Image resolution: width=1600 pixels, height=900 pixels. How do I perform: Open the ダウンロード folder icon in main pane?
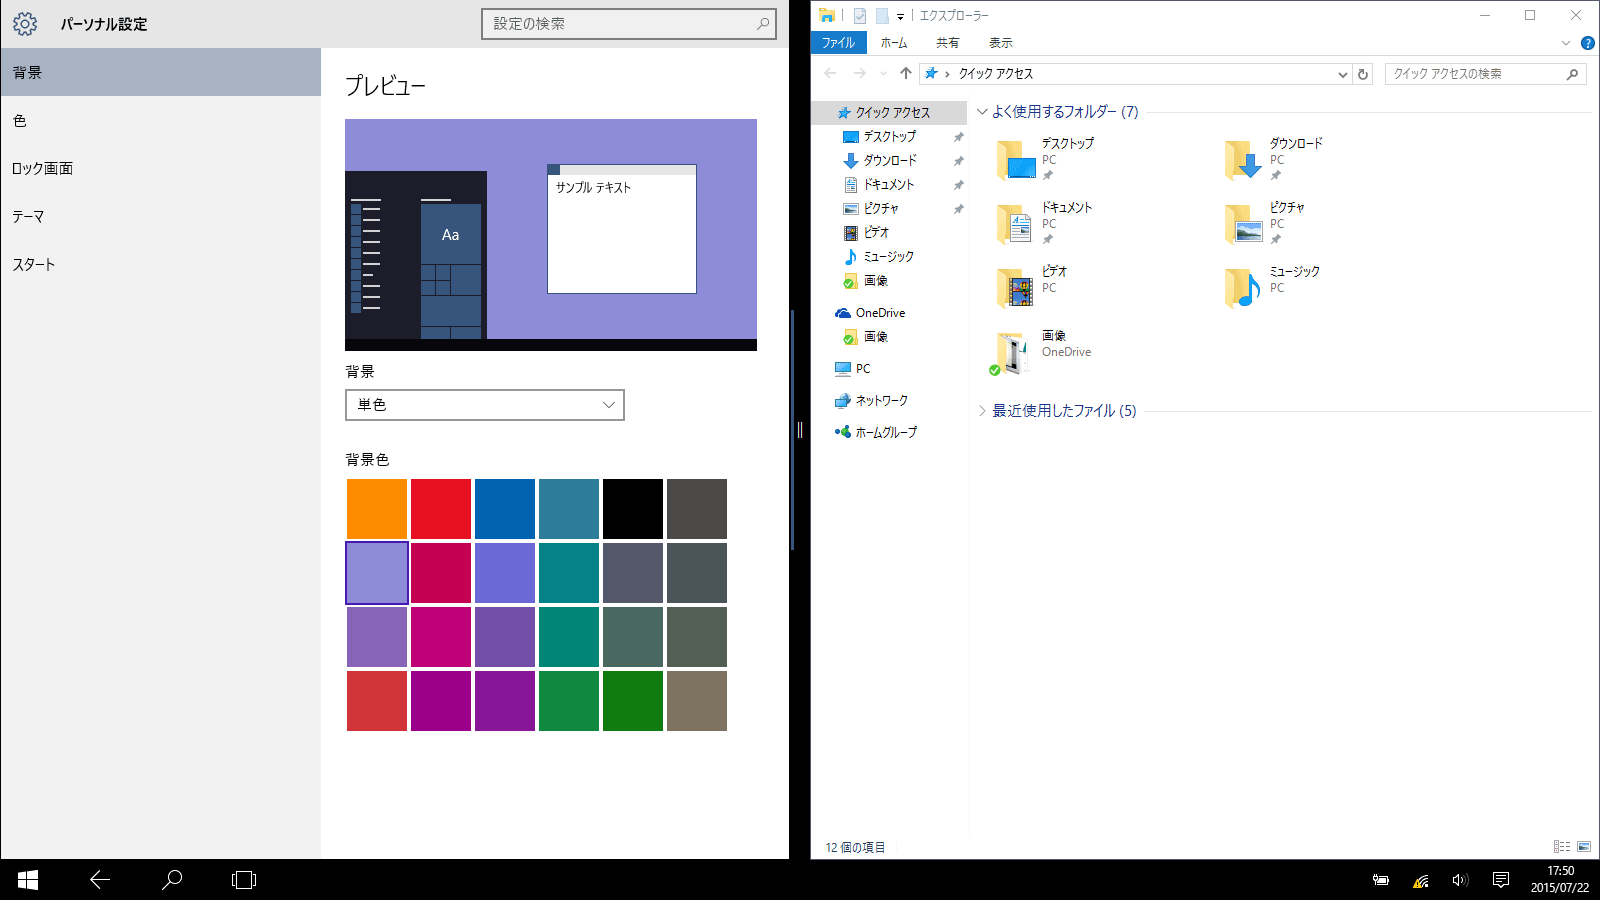1244,160
